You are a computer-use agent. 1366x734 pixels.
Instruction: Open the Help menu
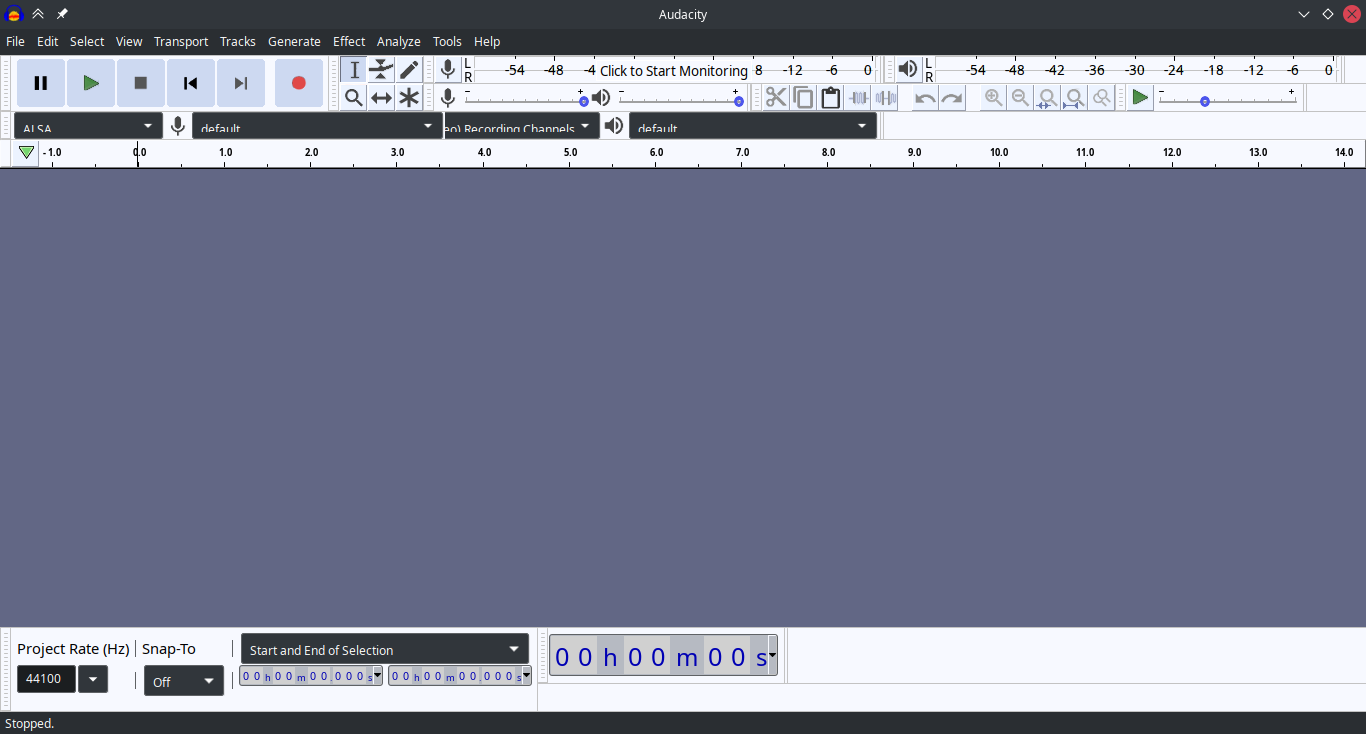click(487, 41)
